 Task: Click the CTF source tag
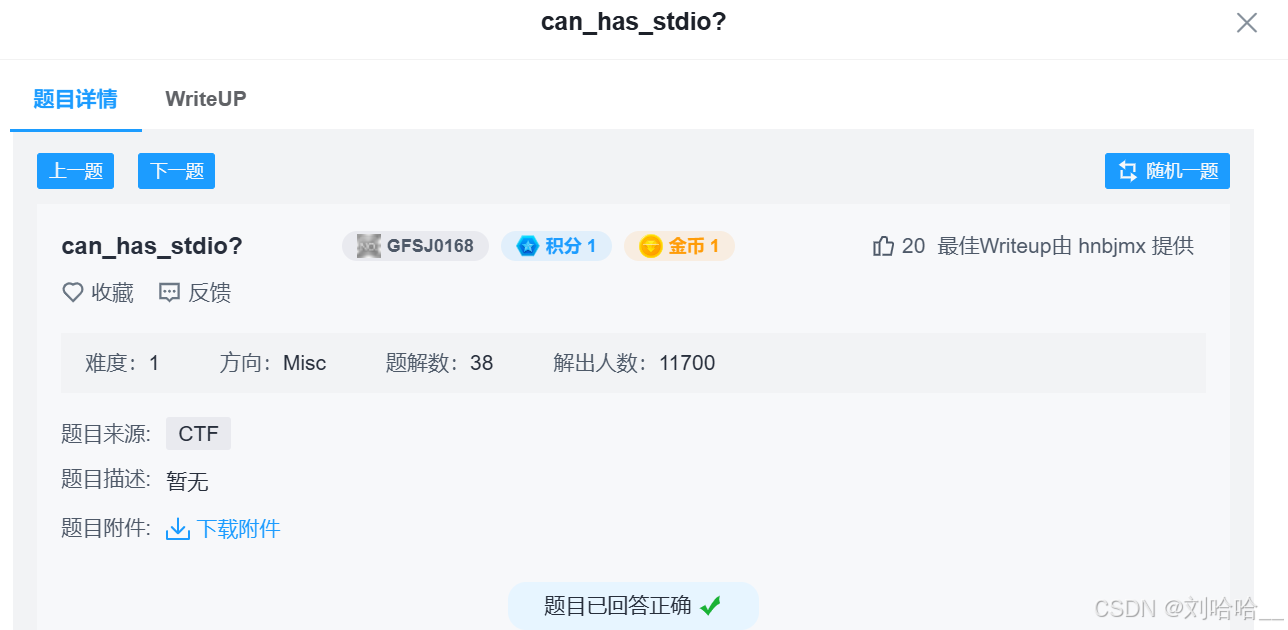[198, 433]
